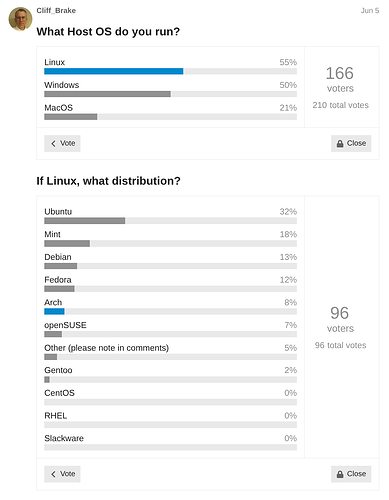The height and width of the screenshot is (500, 389).
Task: Click the '96 voters' count
Action: point(340,319)
